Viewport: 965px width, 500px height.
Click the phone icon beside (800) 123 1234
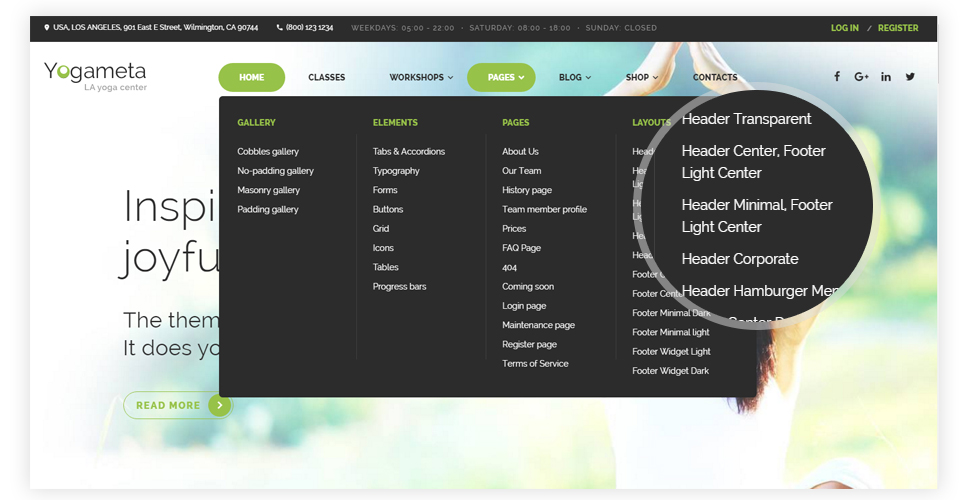pos(279,28)
